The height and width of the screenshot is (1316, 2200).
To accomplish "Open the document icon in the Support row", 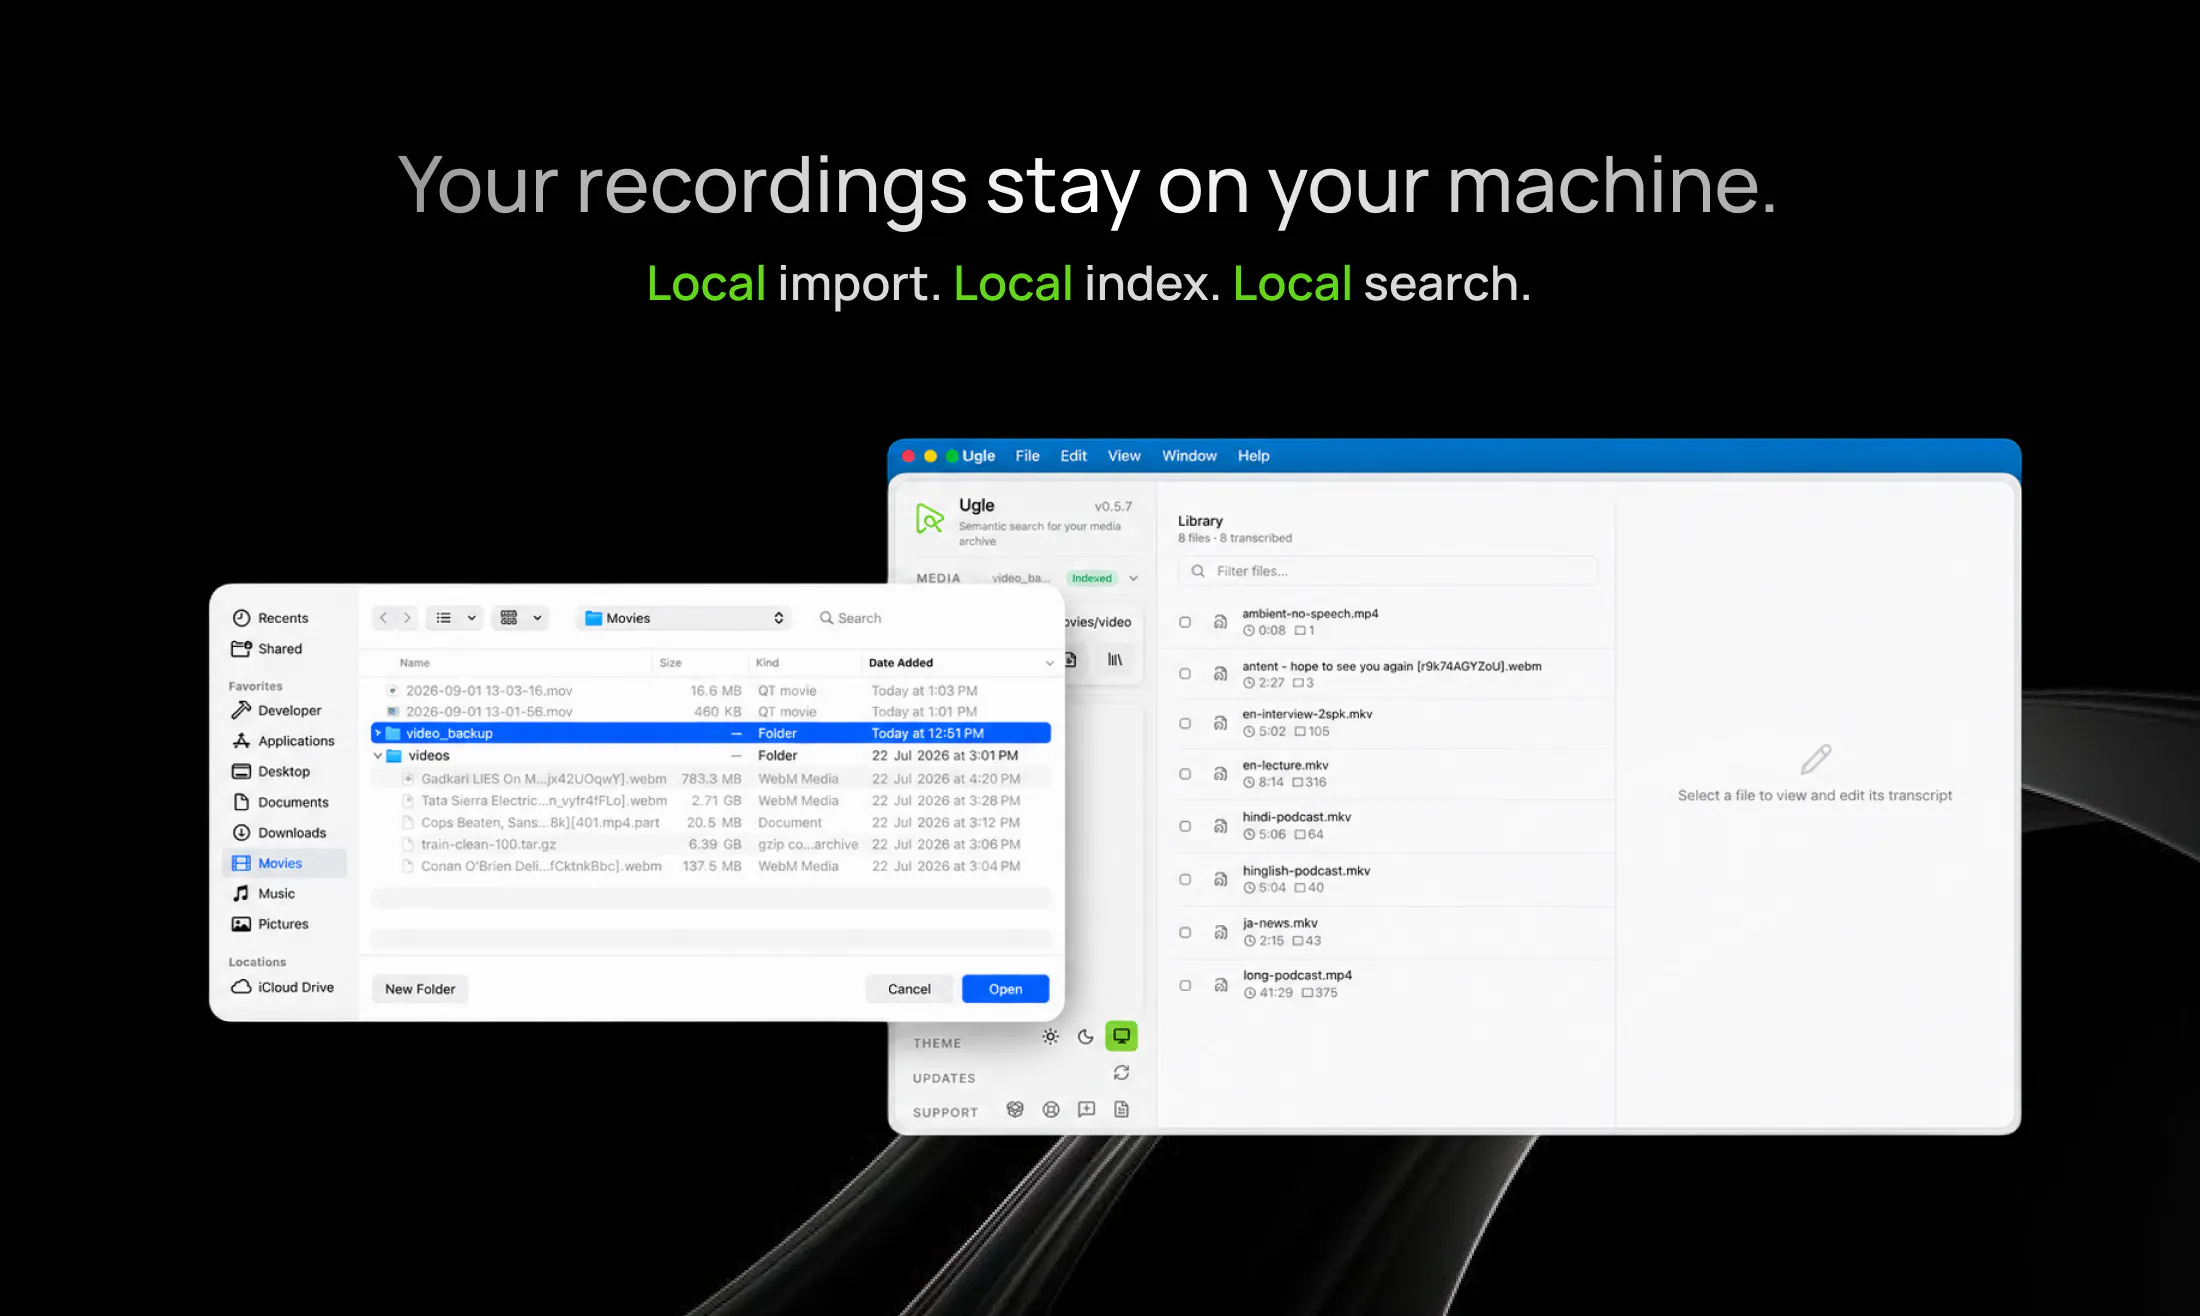I will (x=1121, y=1109).
